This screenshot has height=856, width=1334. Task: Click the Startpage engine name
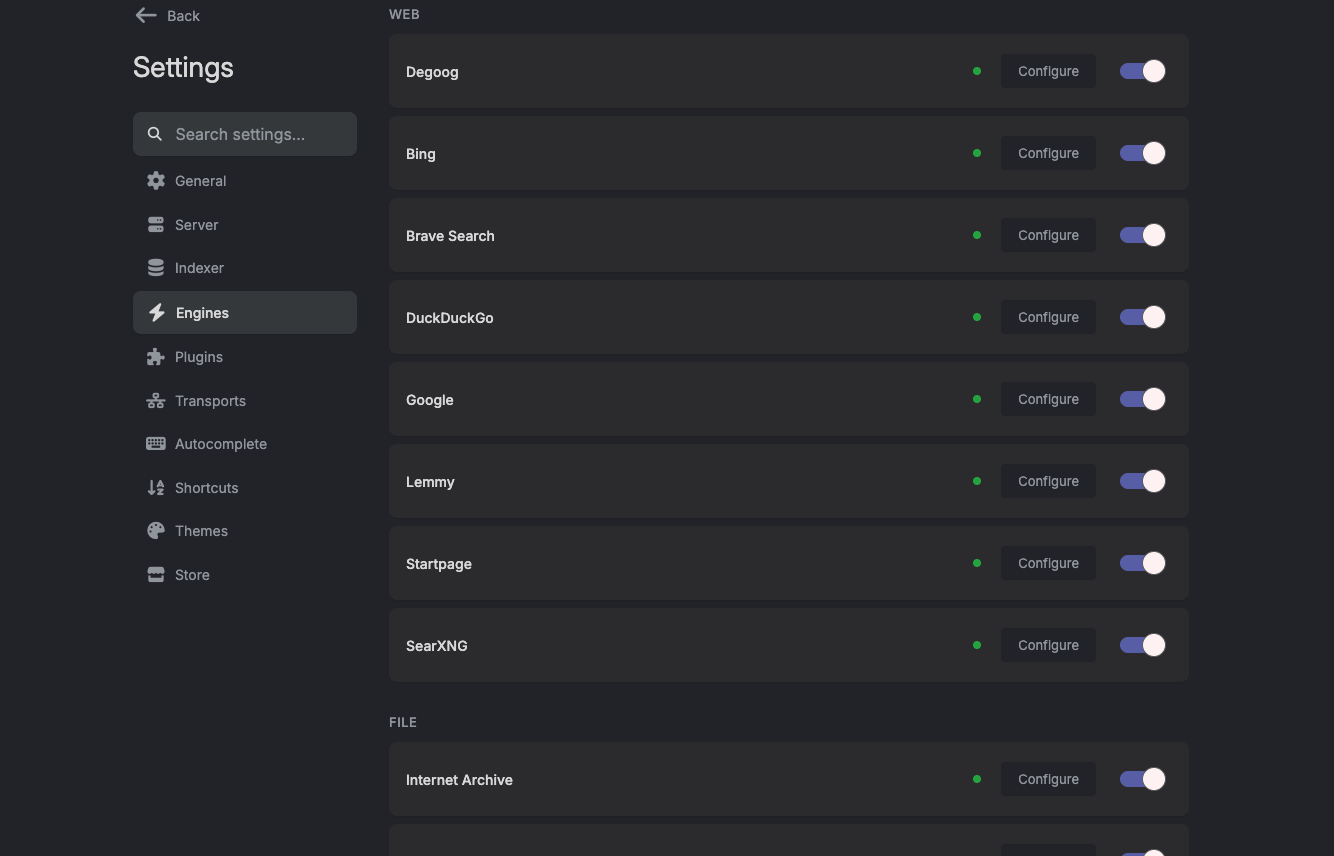(439, 564)
